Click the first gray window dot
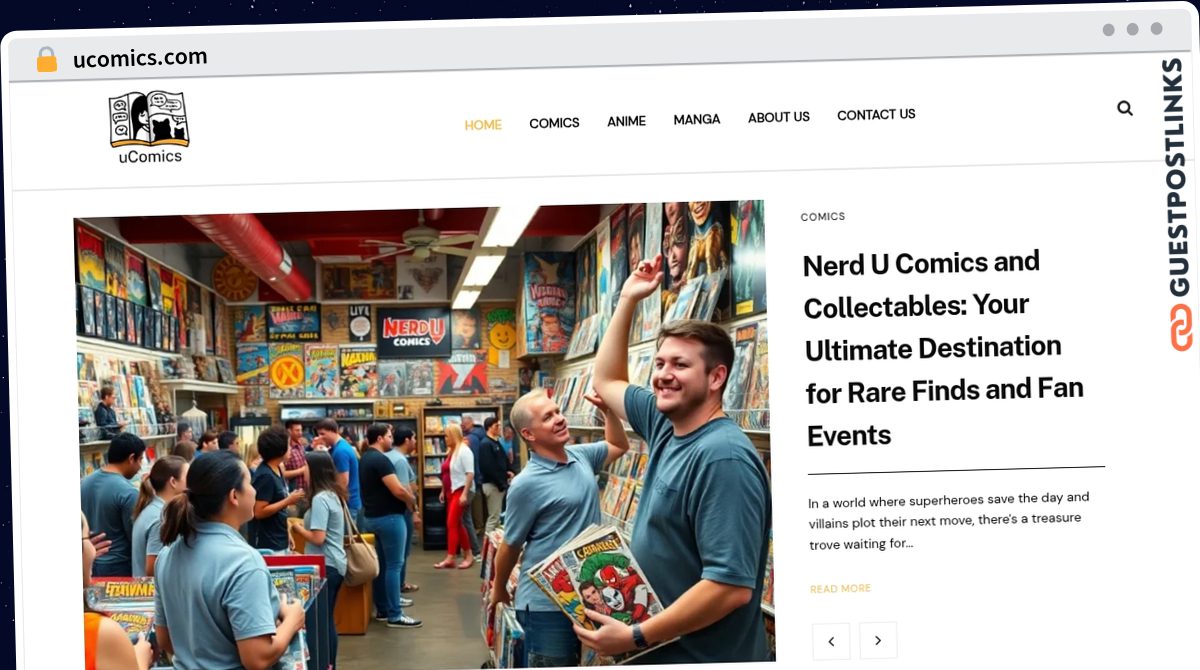 tap(1109, 30)
